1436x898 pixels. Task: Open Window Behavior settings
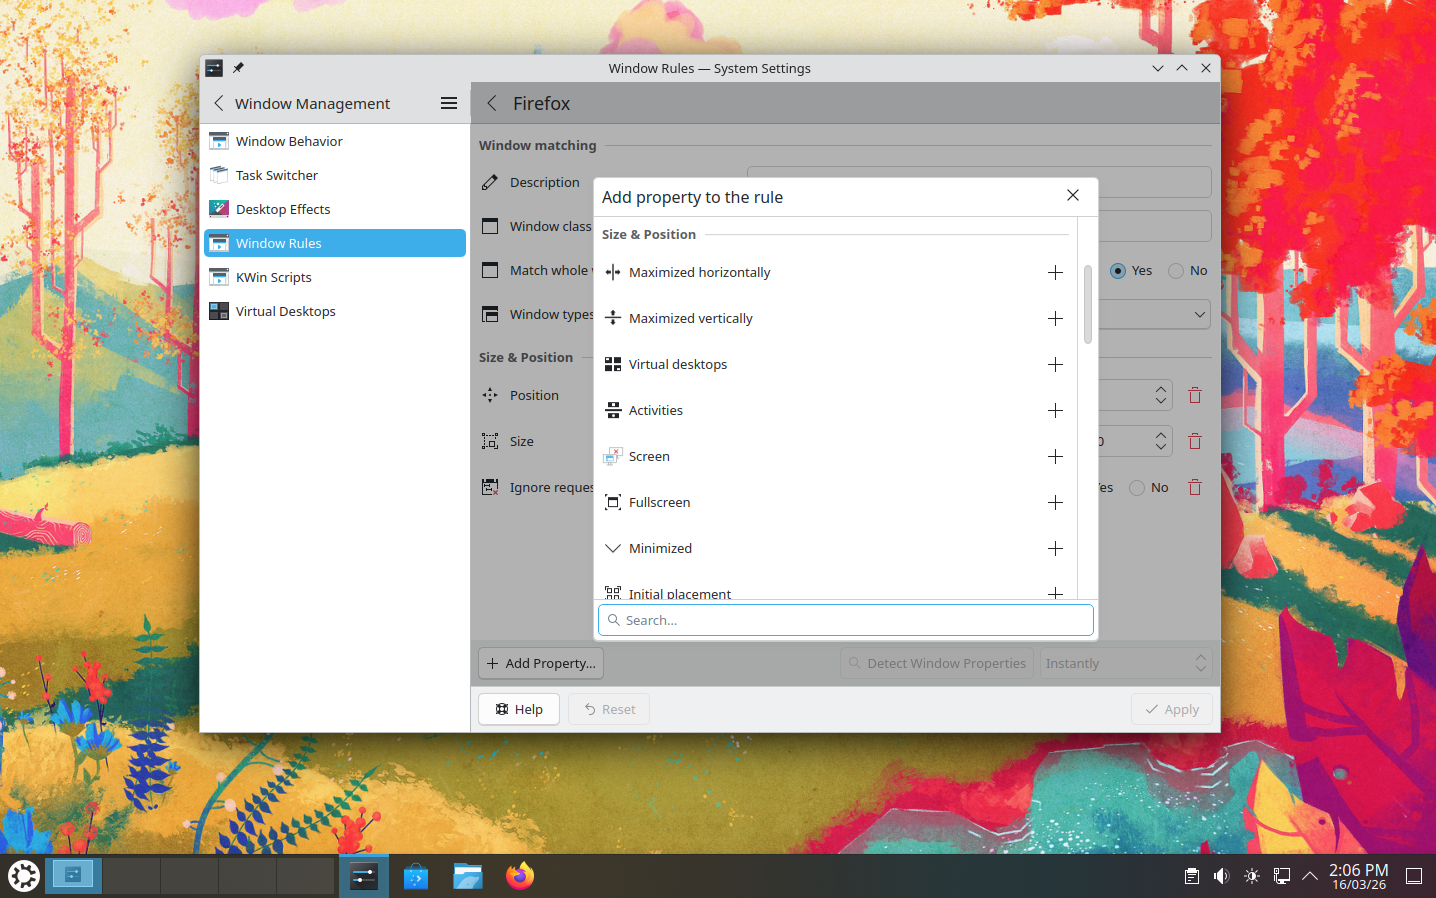[x=335, y=141]
